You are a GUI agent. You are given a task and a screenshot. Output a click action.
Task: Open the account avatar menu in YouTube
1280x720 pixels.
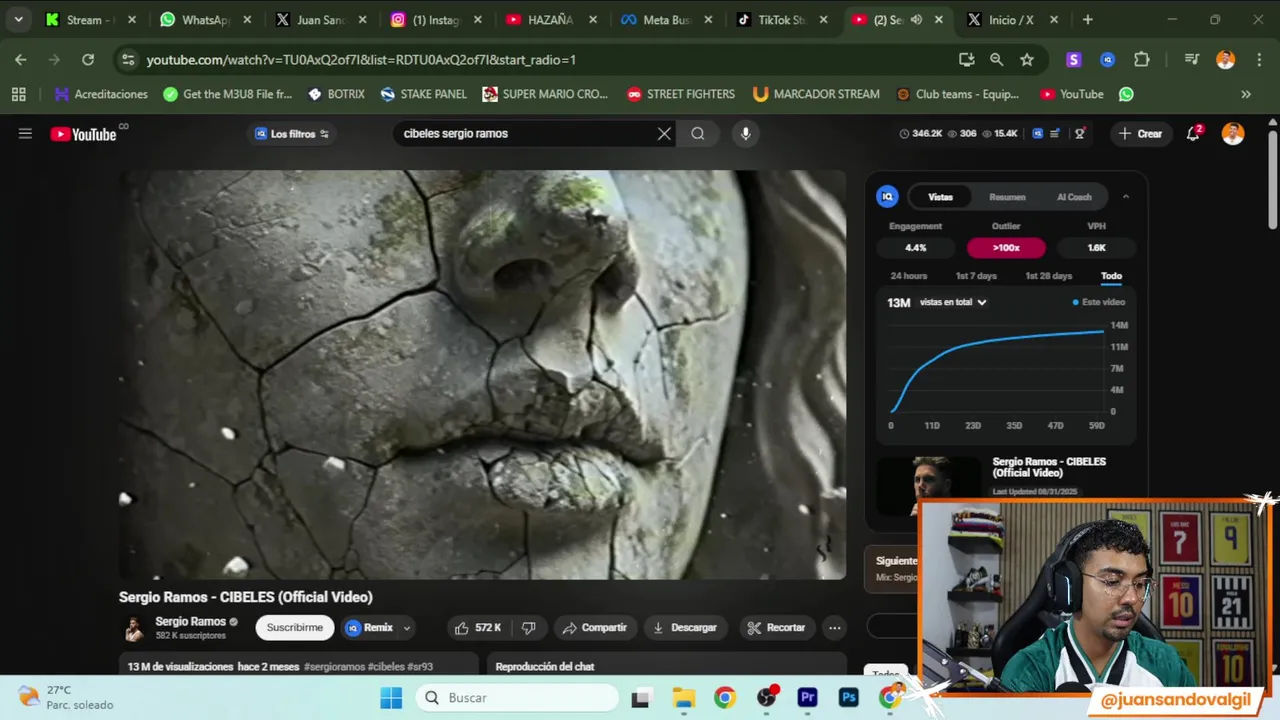[1233, 134]
